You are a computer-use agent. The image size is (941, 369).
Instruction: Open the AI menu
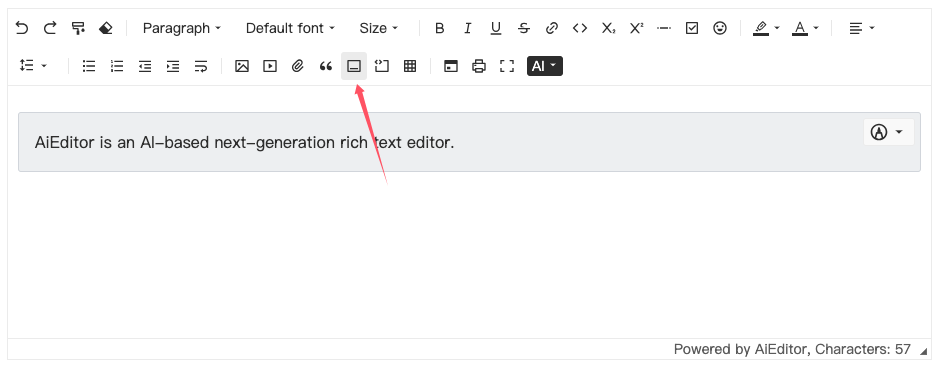[x=544, y=66]
